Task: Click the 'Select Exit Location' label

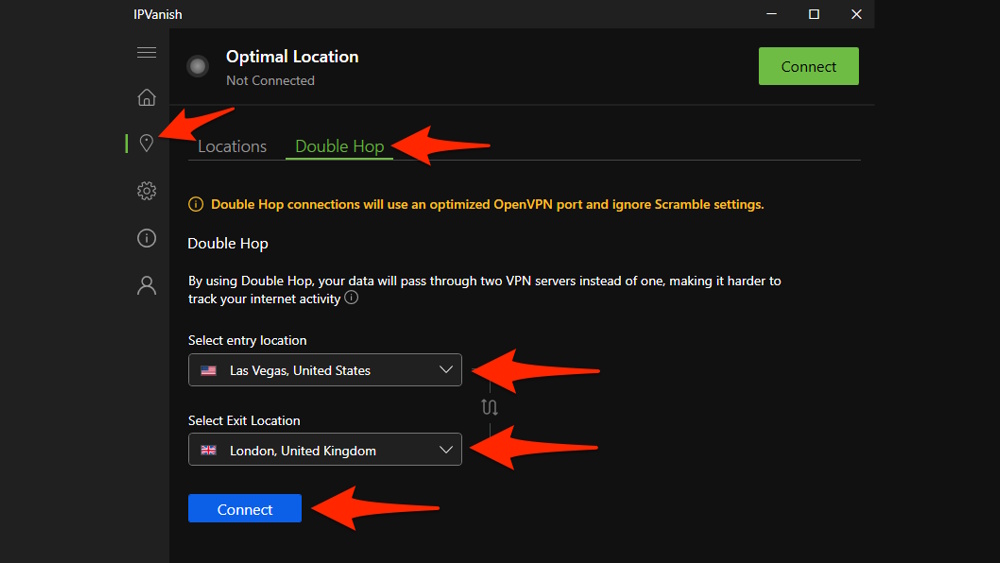Action: pyautogui.click(x=244, y=421)
